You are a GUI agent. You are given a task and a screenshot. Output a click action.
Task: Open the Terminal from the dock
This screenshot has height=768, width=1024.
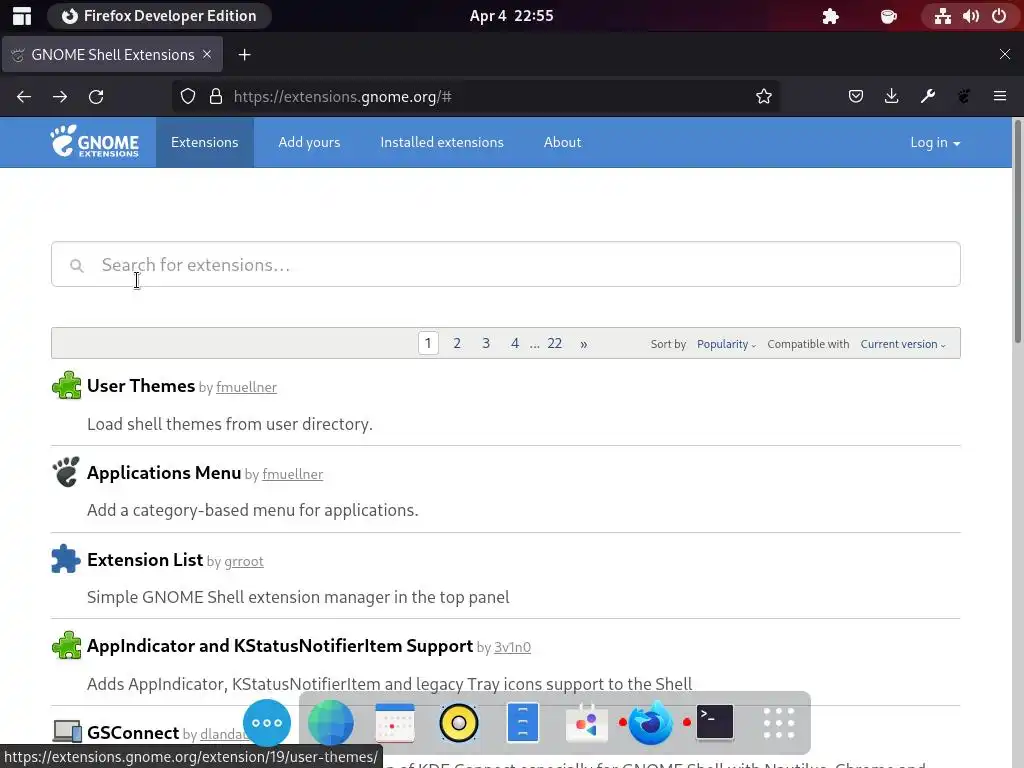pos(714,722)
